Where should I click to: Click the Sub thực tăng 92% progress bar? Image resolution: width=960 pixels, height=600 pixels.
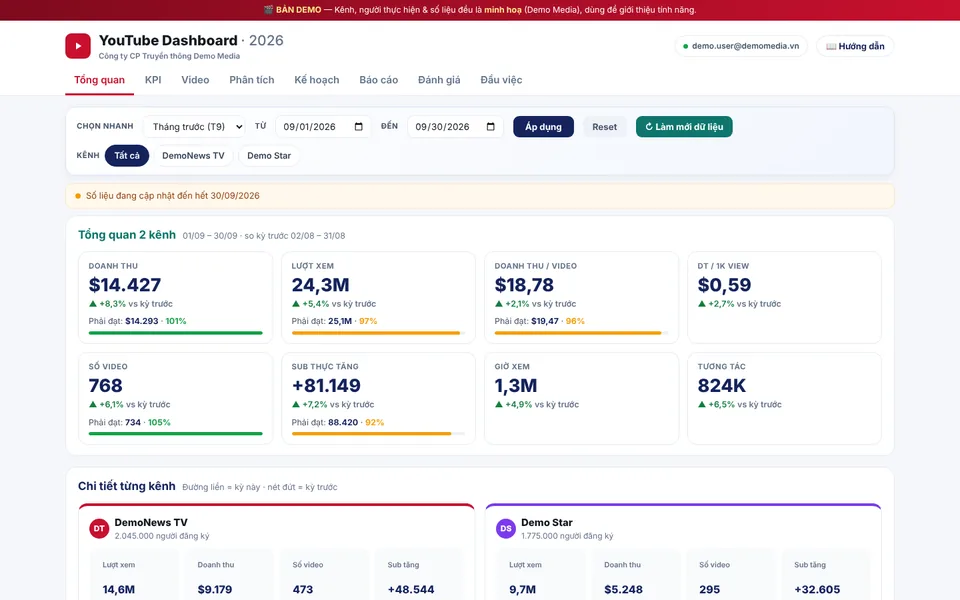pyautogui.click(x=378, y=433)
